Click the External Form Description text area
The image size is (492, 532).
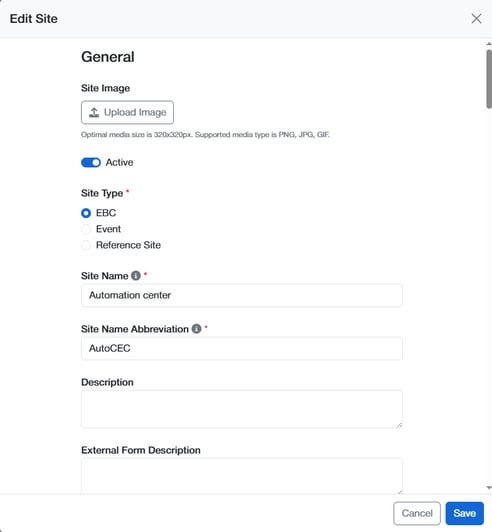pyautogui.click(x=242, y=476)
